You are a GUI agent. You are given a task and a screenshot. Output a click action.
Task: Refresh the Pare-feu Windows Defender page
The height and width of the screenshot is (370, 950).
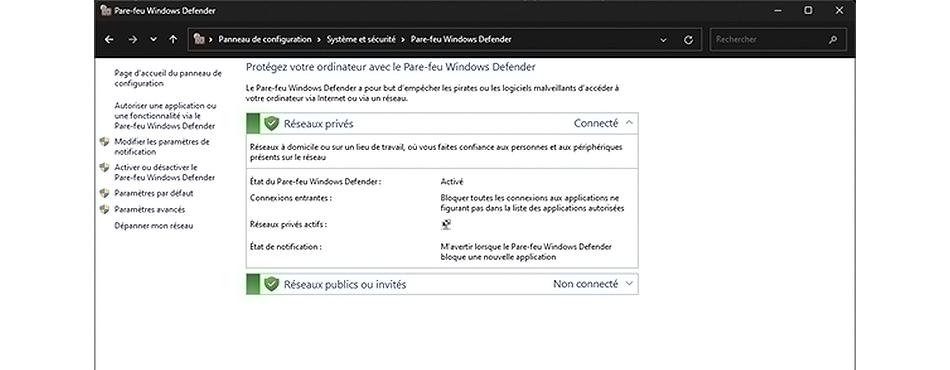coord(688,39)
